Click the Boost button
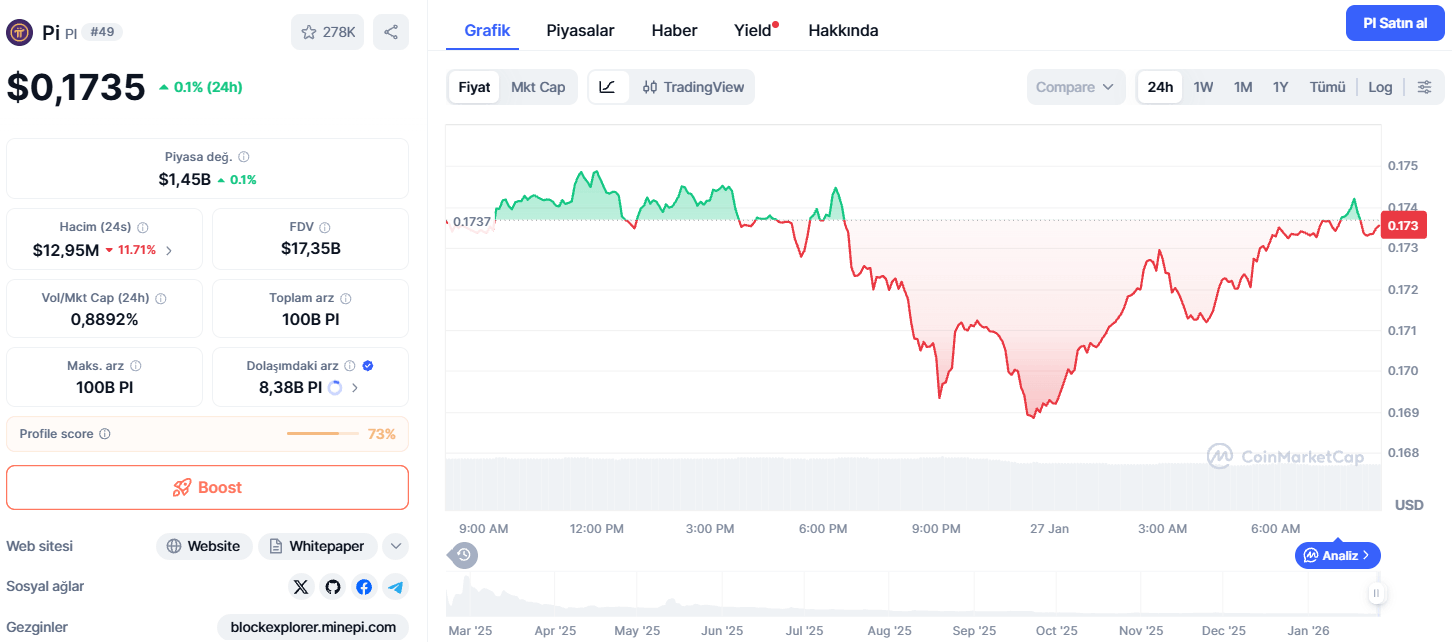Image resolution: width=1452 pixels, height=642 pixels. click(208, 487)
